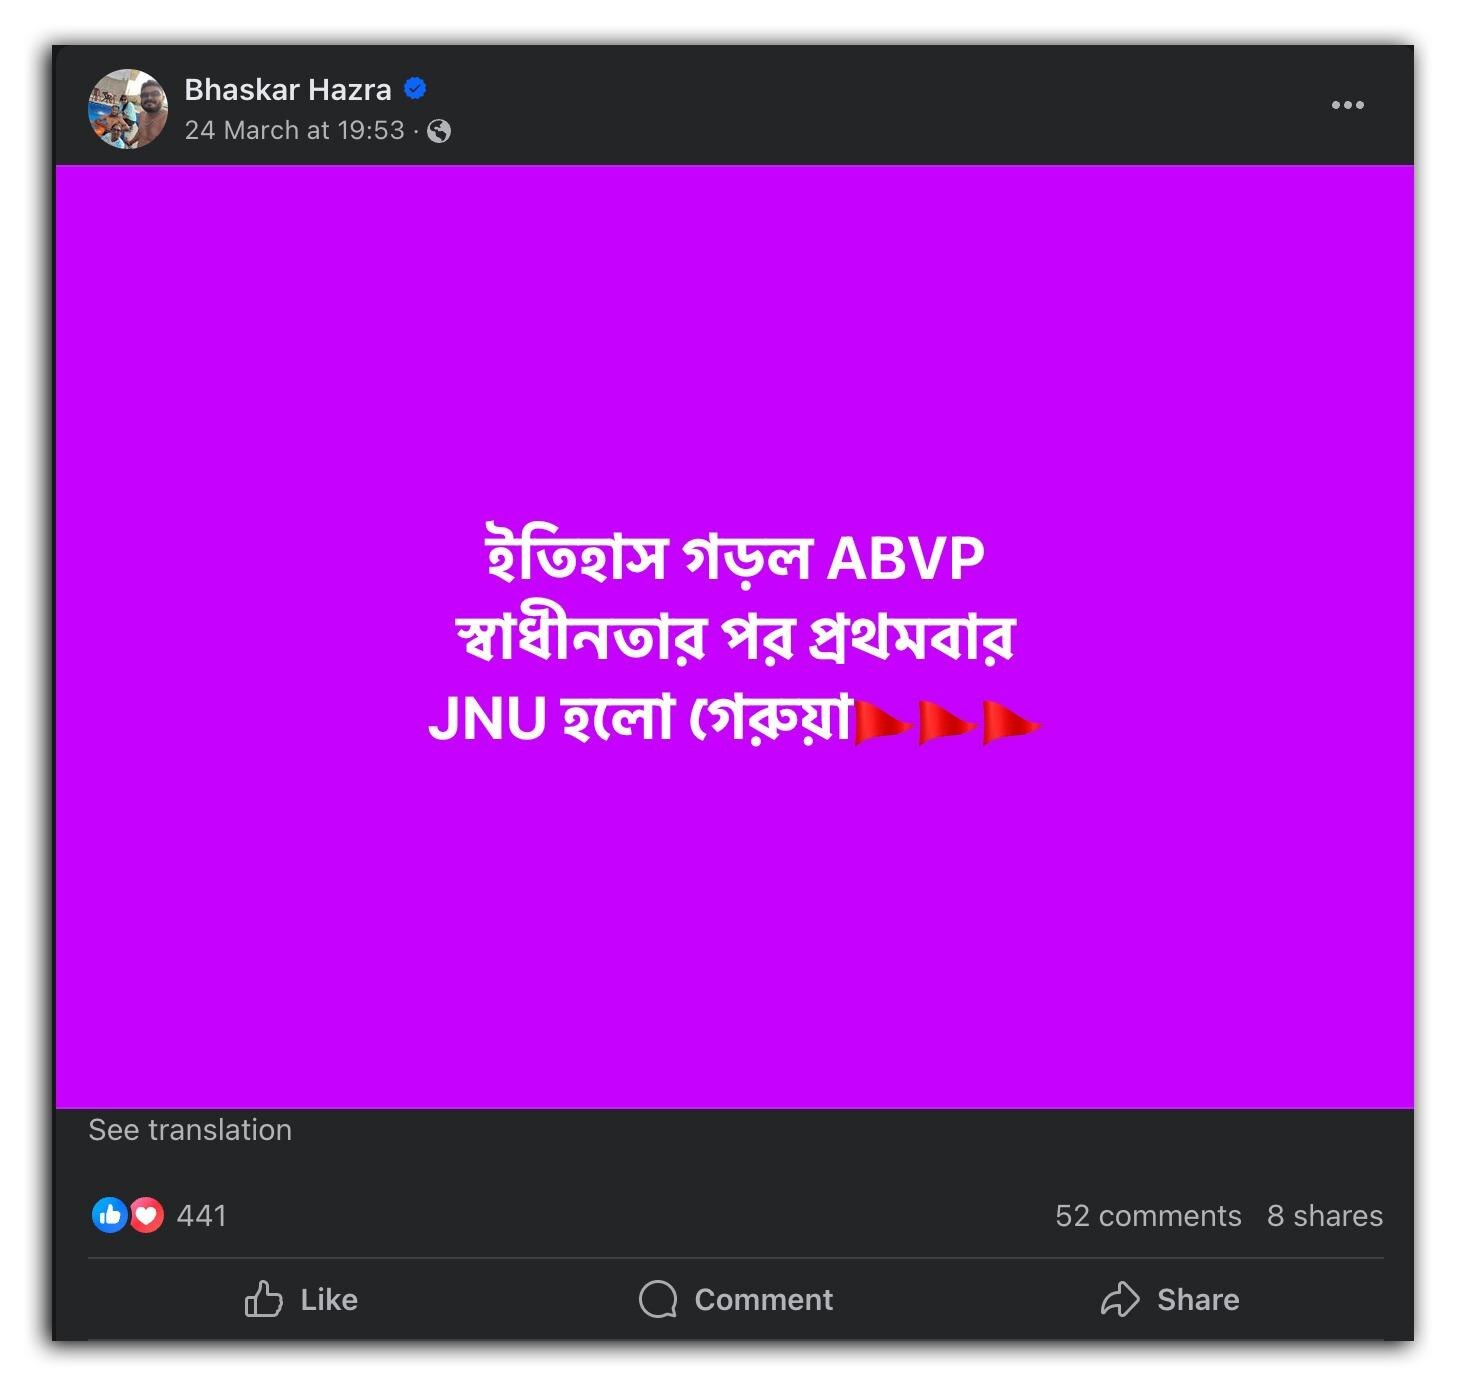This screenshot has width=1462, height=1391.
Task: Toggle the Like button label
Action: 329,1300
